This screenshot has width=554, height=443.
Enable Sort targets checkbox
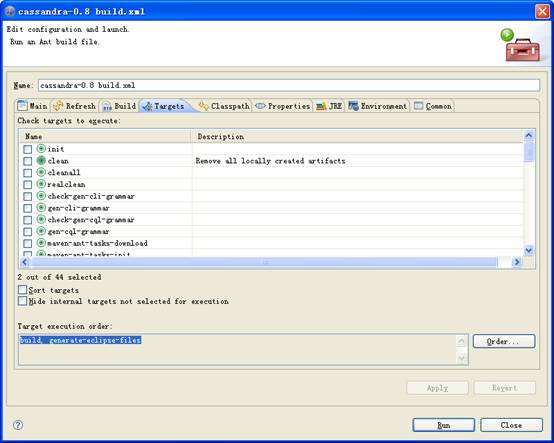(23, 290)
